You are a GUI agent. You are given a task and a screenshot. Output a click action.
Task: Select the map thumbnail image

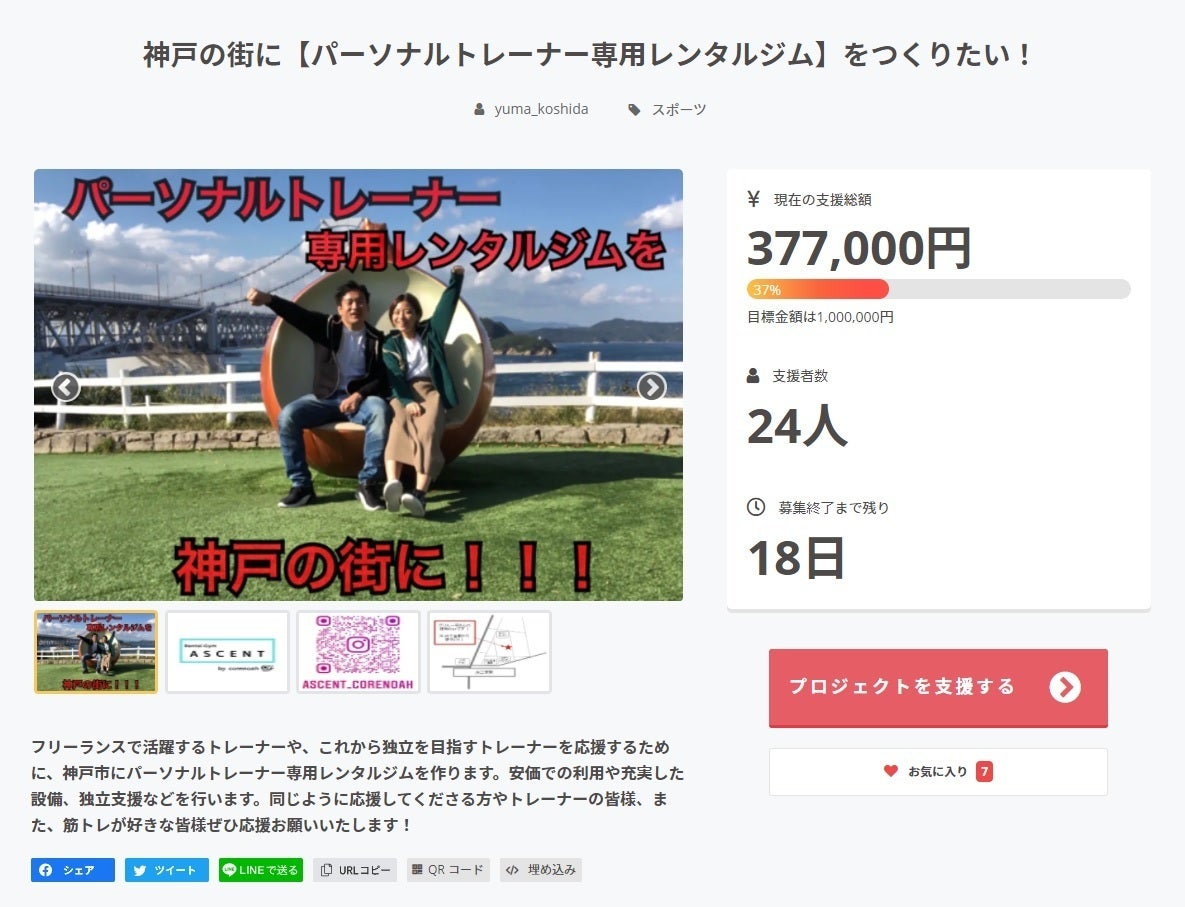[490, 652]
